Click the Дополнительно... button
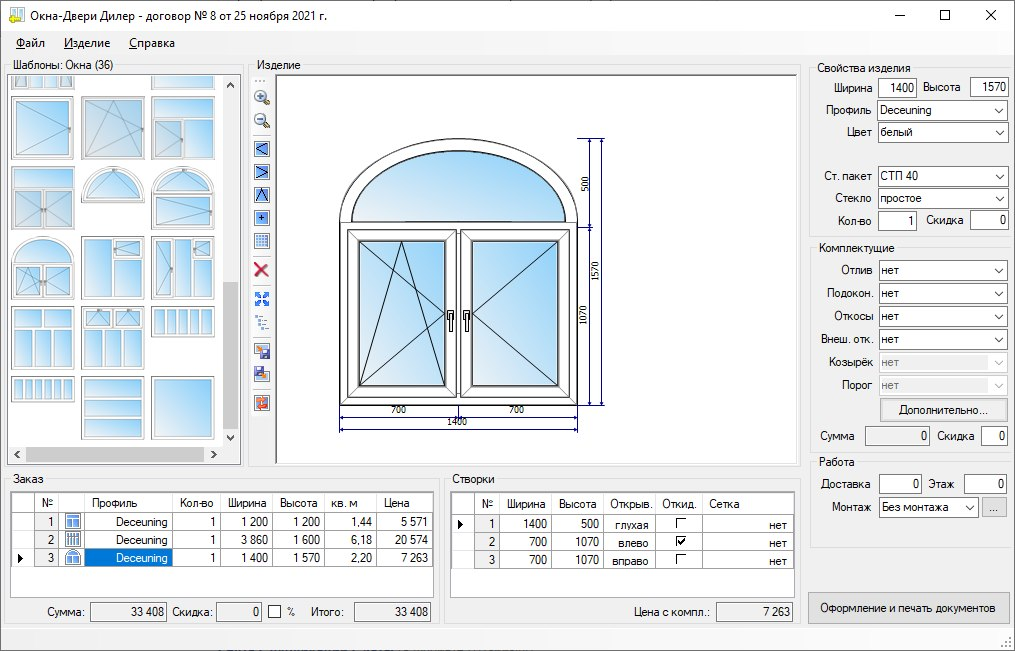The height and width of the screenshot is (651, 1015). (x=943, y=410)
